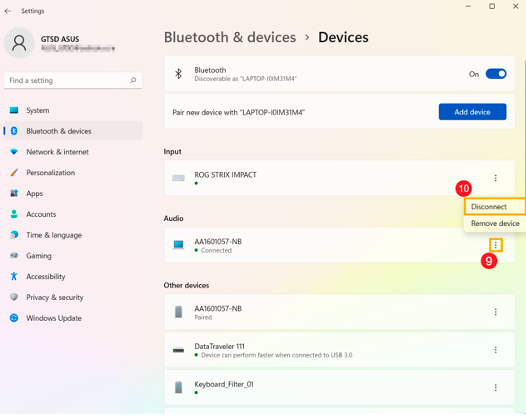This screenshot has height=418, width=526.
Task: Click the Add device button
Action: point(472,112)
